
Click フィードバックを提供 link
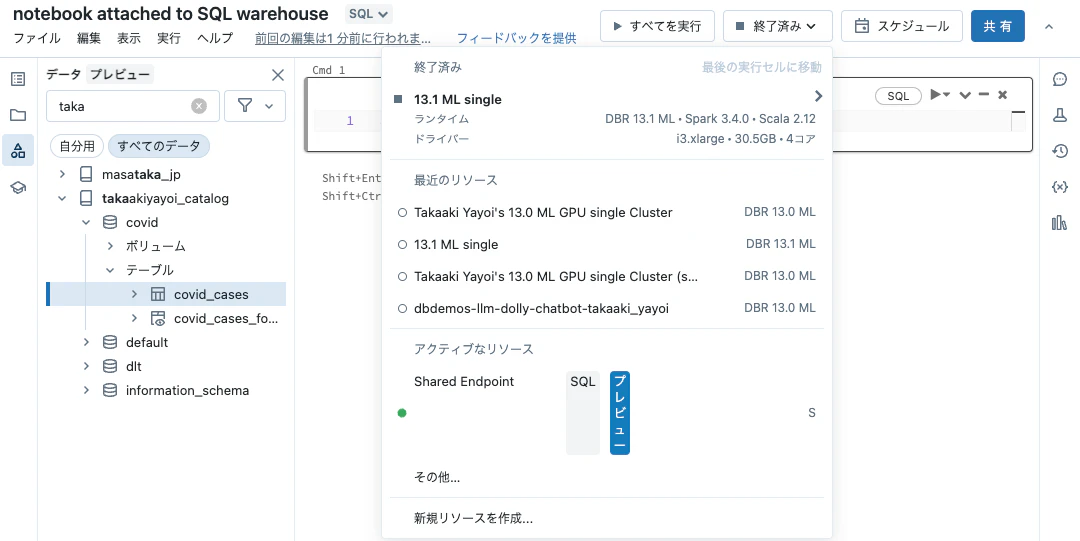517,39
